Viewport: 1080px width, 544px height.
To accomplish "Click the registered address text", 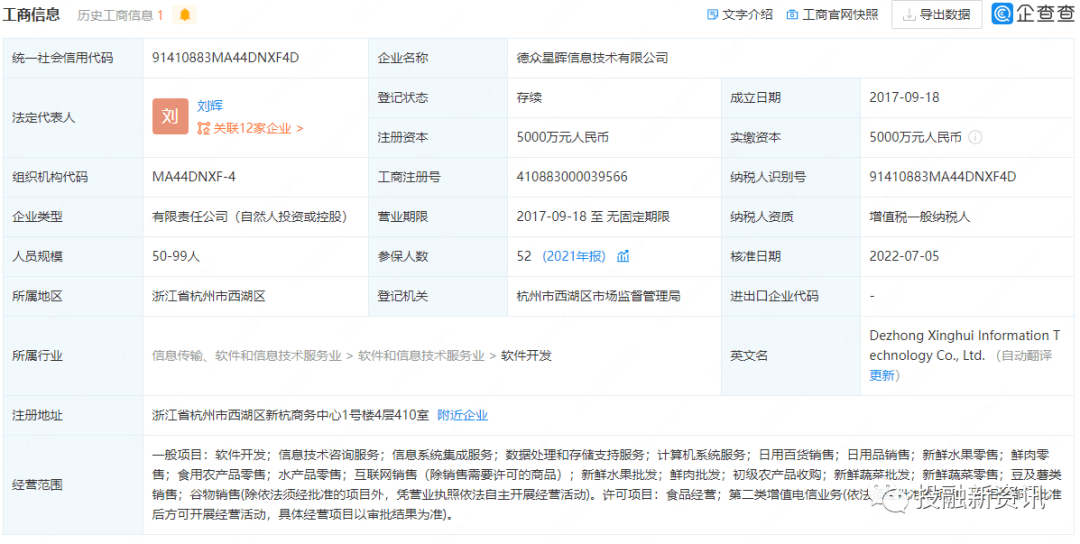I will click(290, 415).
